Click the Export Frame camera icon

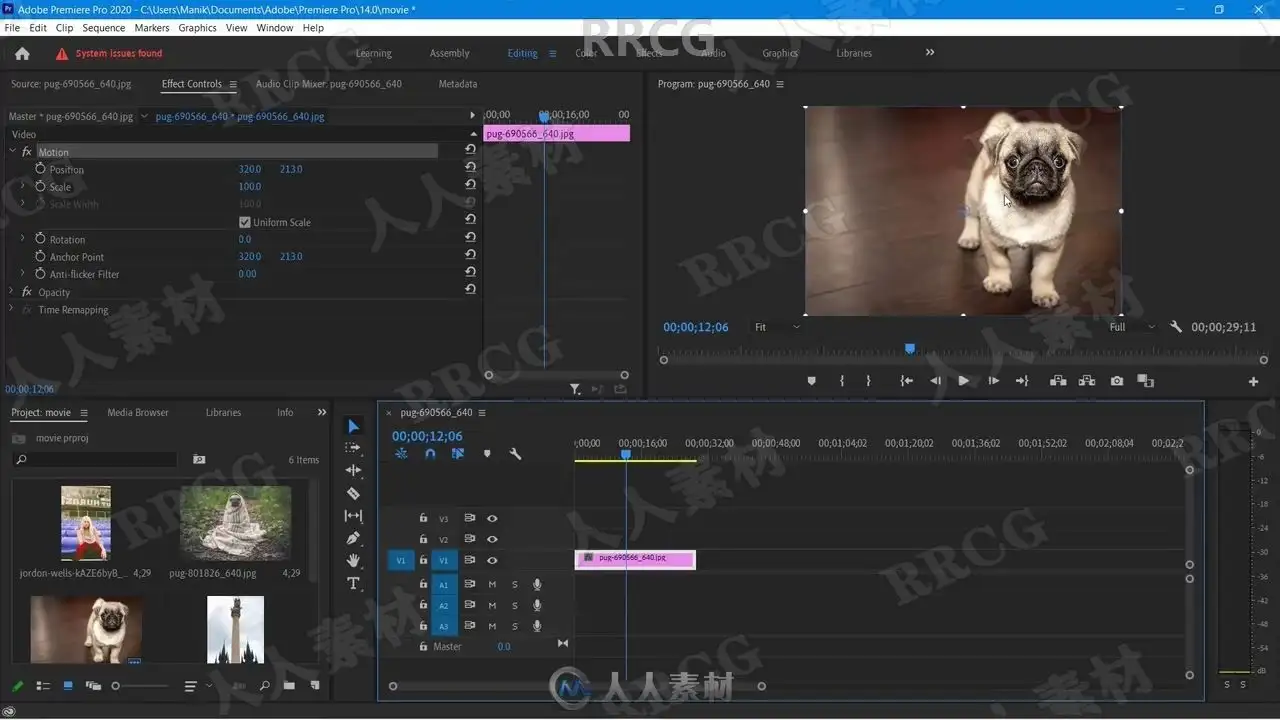coord(1116,381)
